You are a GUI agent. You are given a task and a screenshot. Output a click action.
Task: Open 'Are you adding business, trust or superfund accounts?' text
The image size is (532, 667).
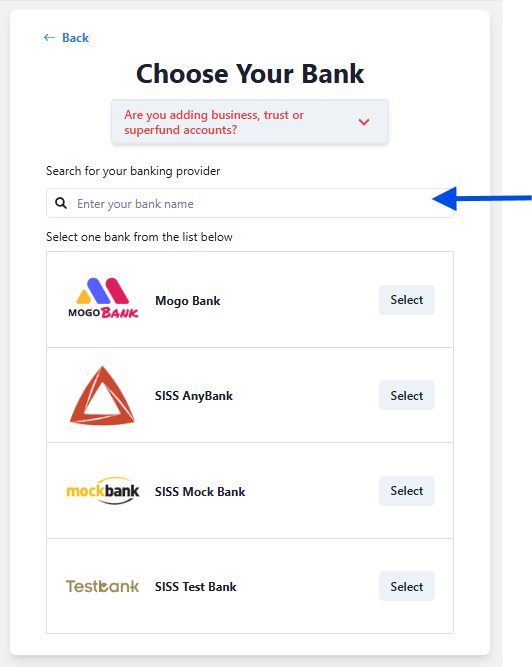(214, 122)
